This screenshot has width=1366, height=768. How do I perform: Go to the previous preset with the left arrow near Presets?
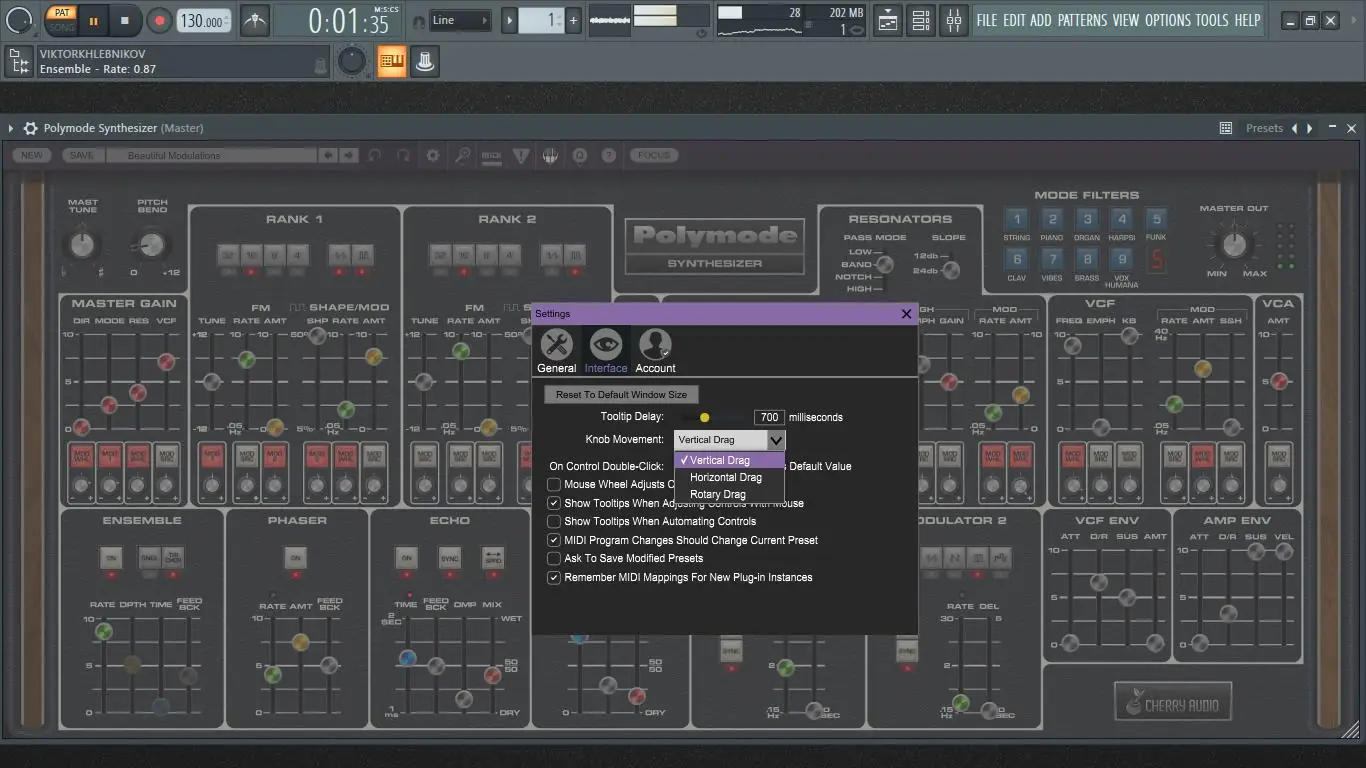tap(1295, 128)
